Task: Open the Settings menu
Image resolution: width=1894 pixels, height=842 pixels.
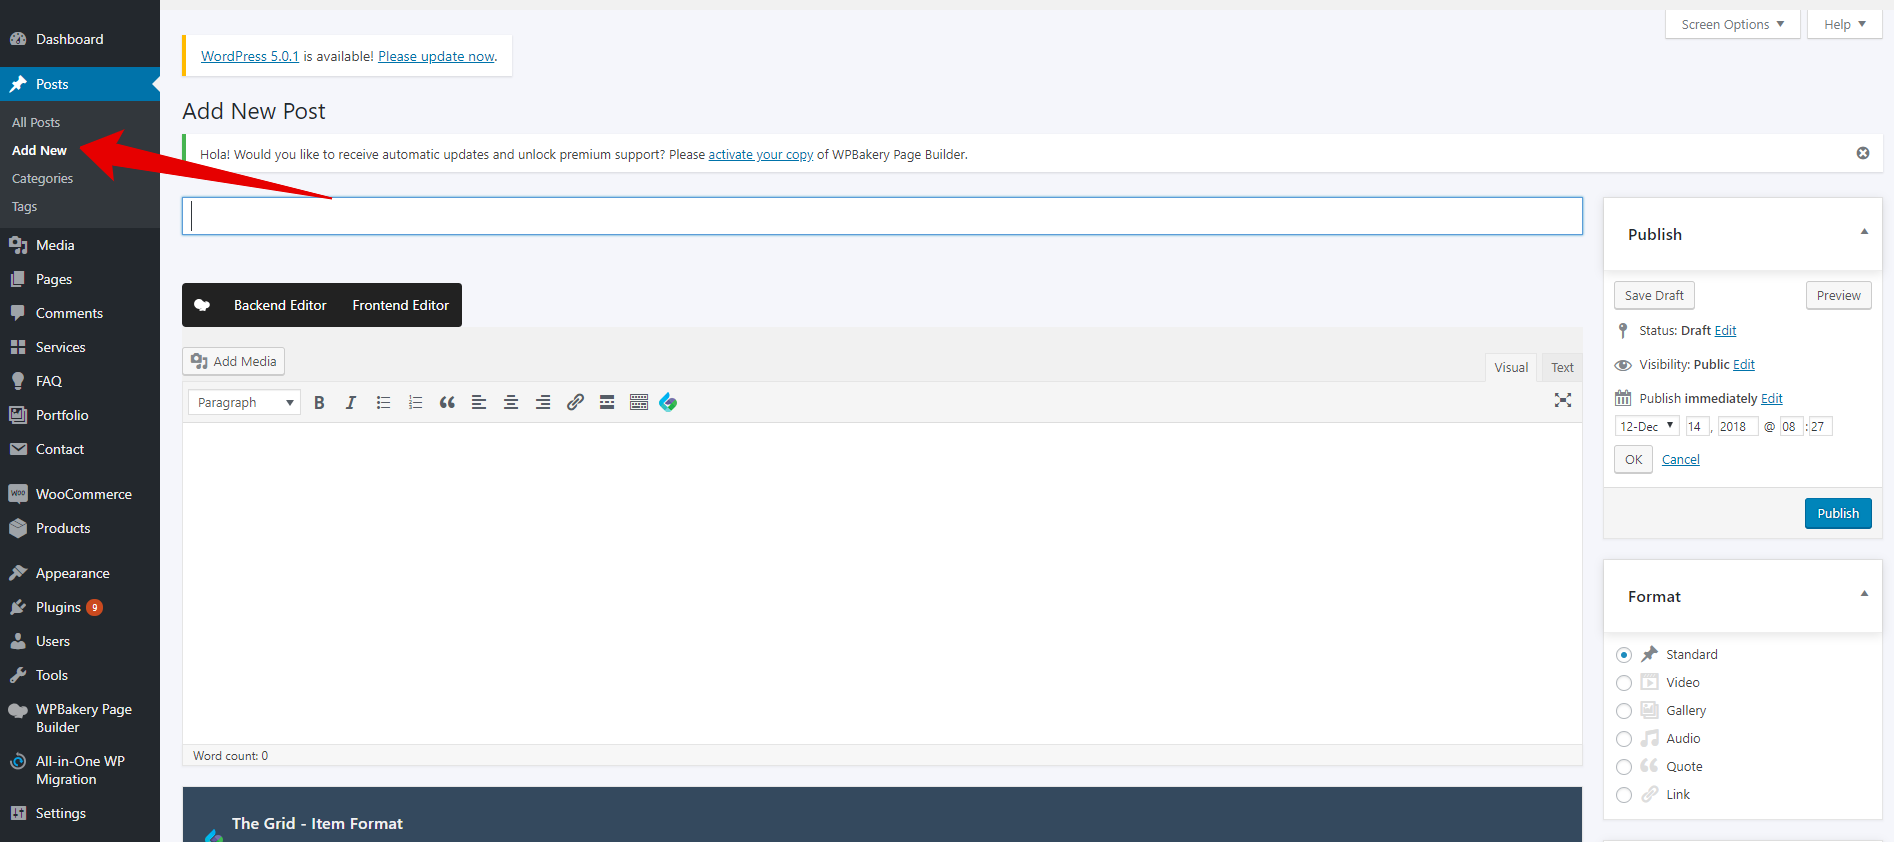Action: [x=80, y=813]
